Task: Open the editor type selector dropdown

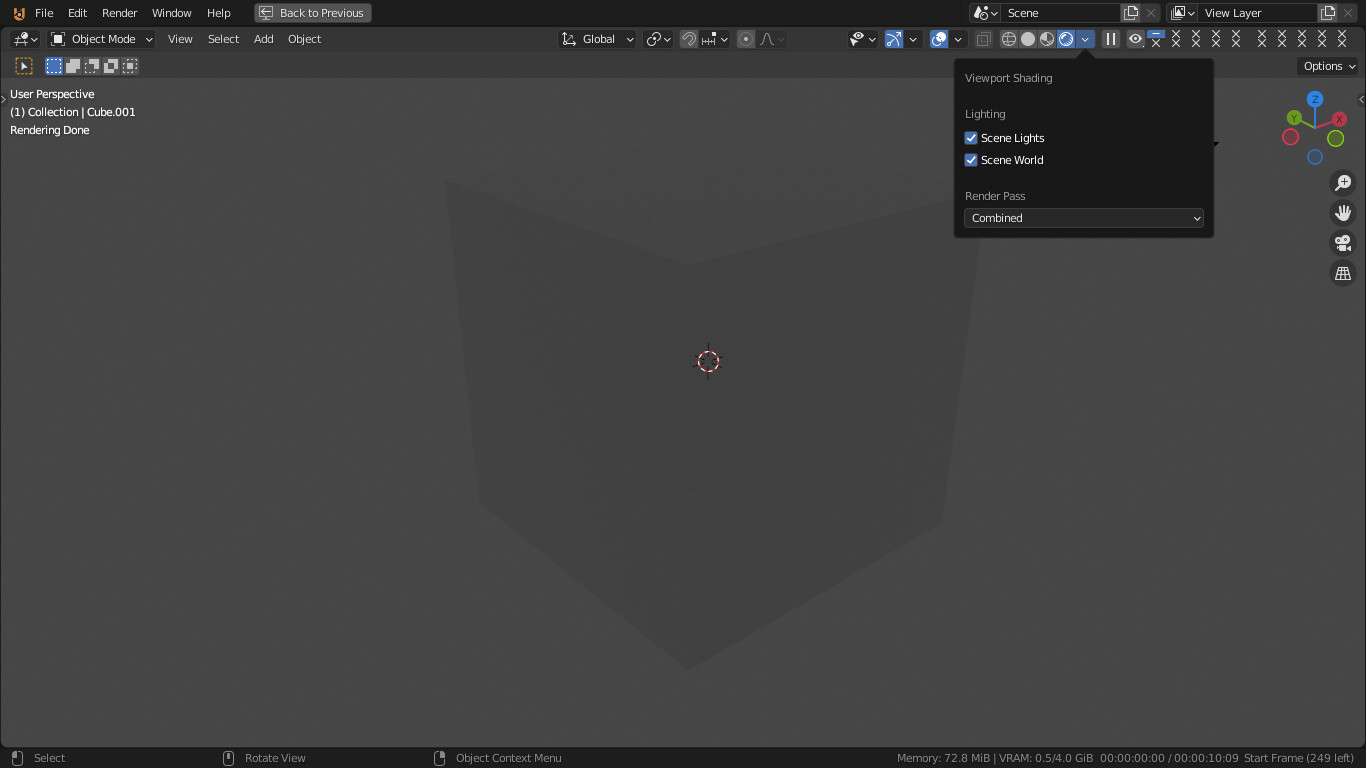Action: click(25, 39)
